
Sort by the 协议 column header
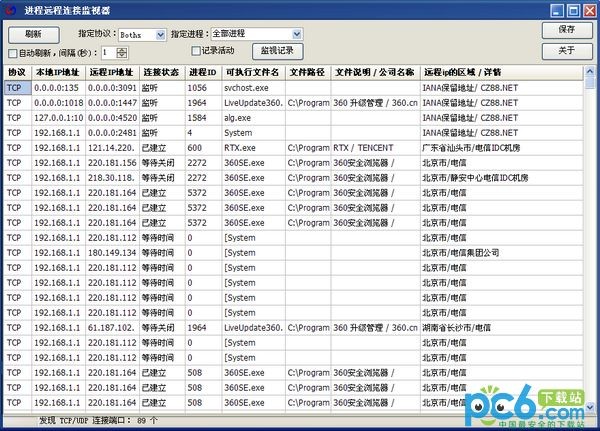tap(17, 72)
